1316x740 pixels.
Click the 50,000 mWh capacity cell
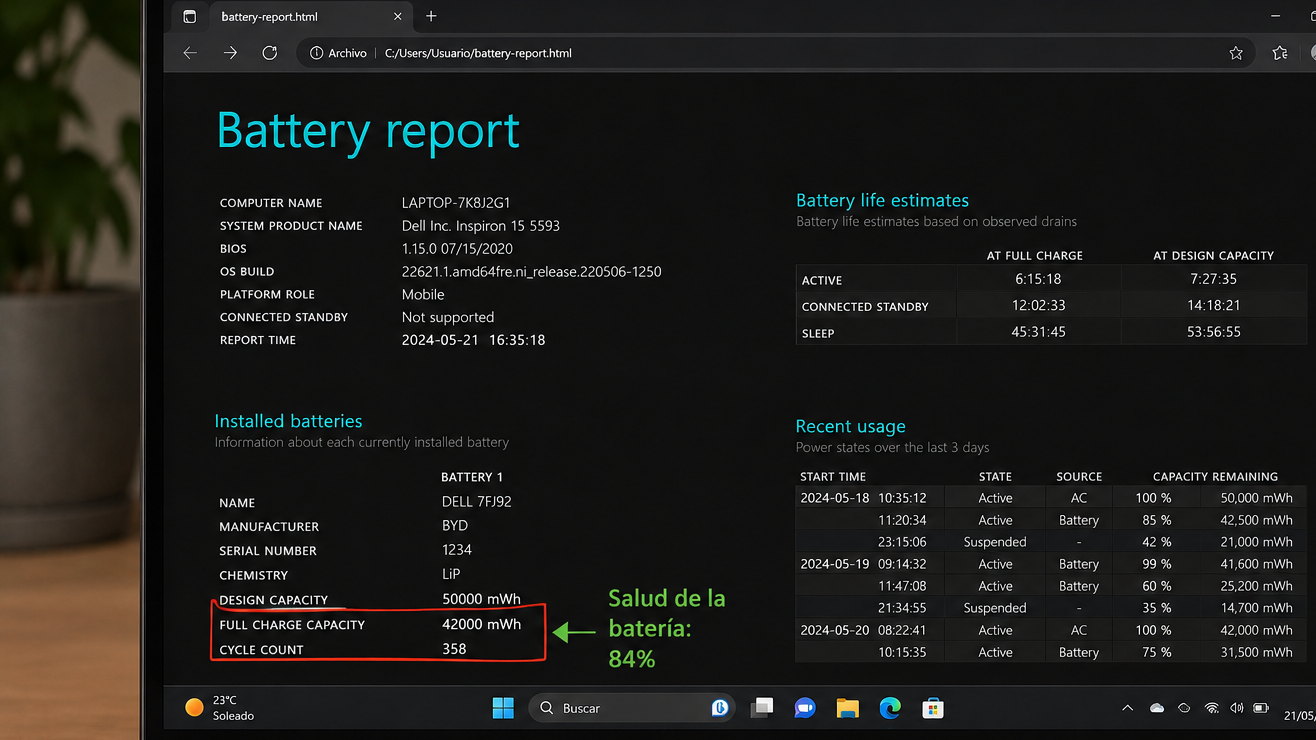[1256, 498]
